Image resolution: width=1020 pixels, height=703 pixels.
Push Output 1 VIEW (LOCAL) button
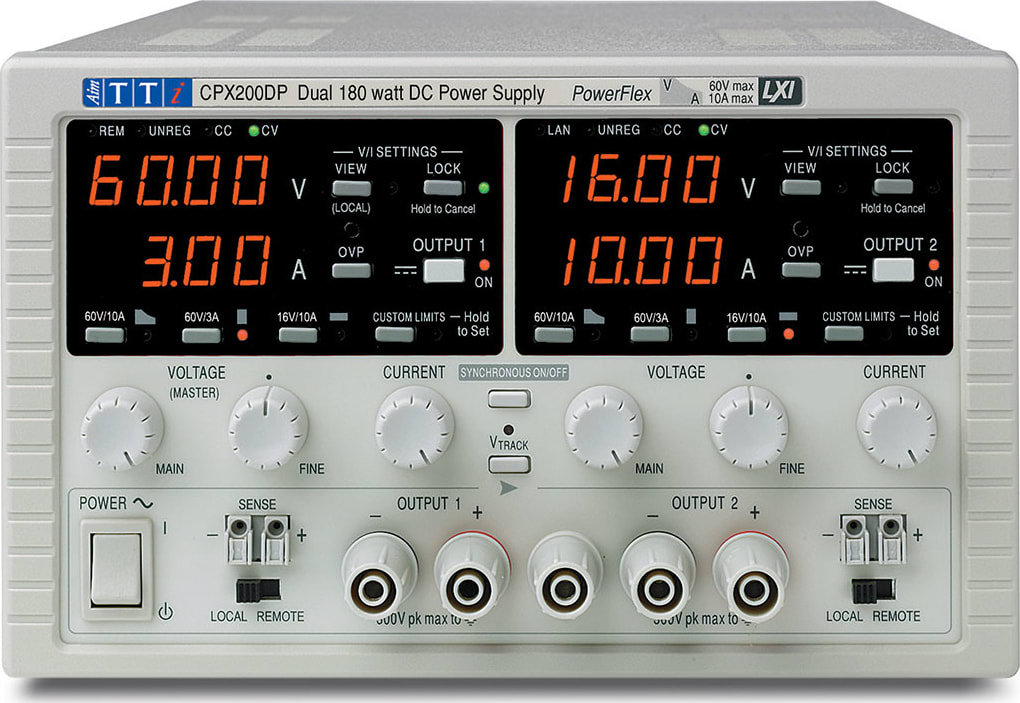point(351,189)
